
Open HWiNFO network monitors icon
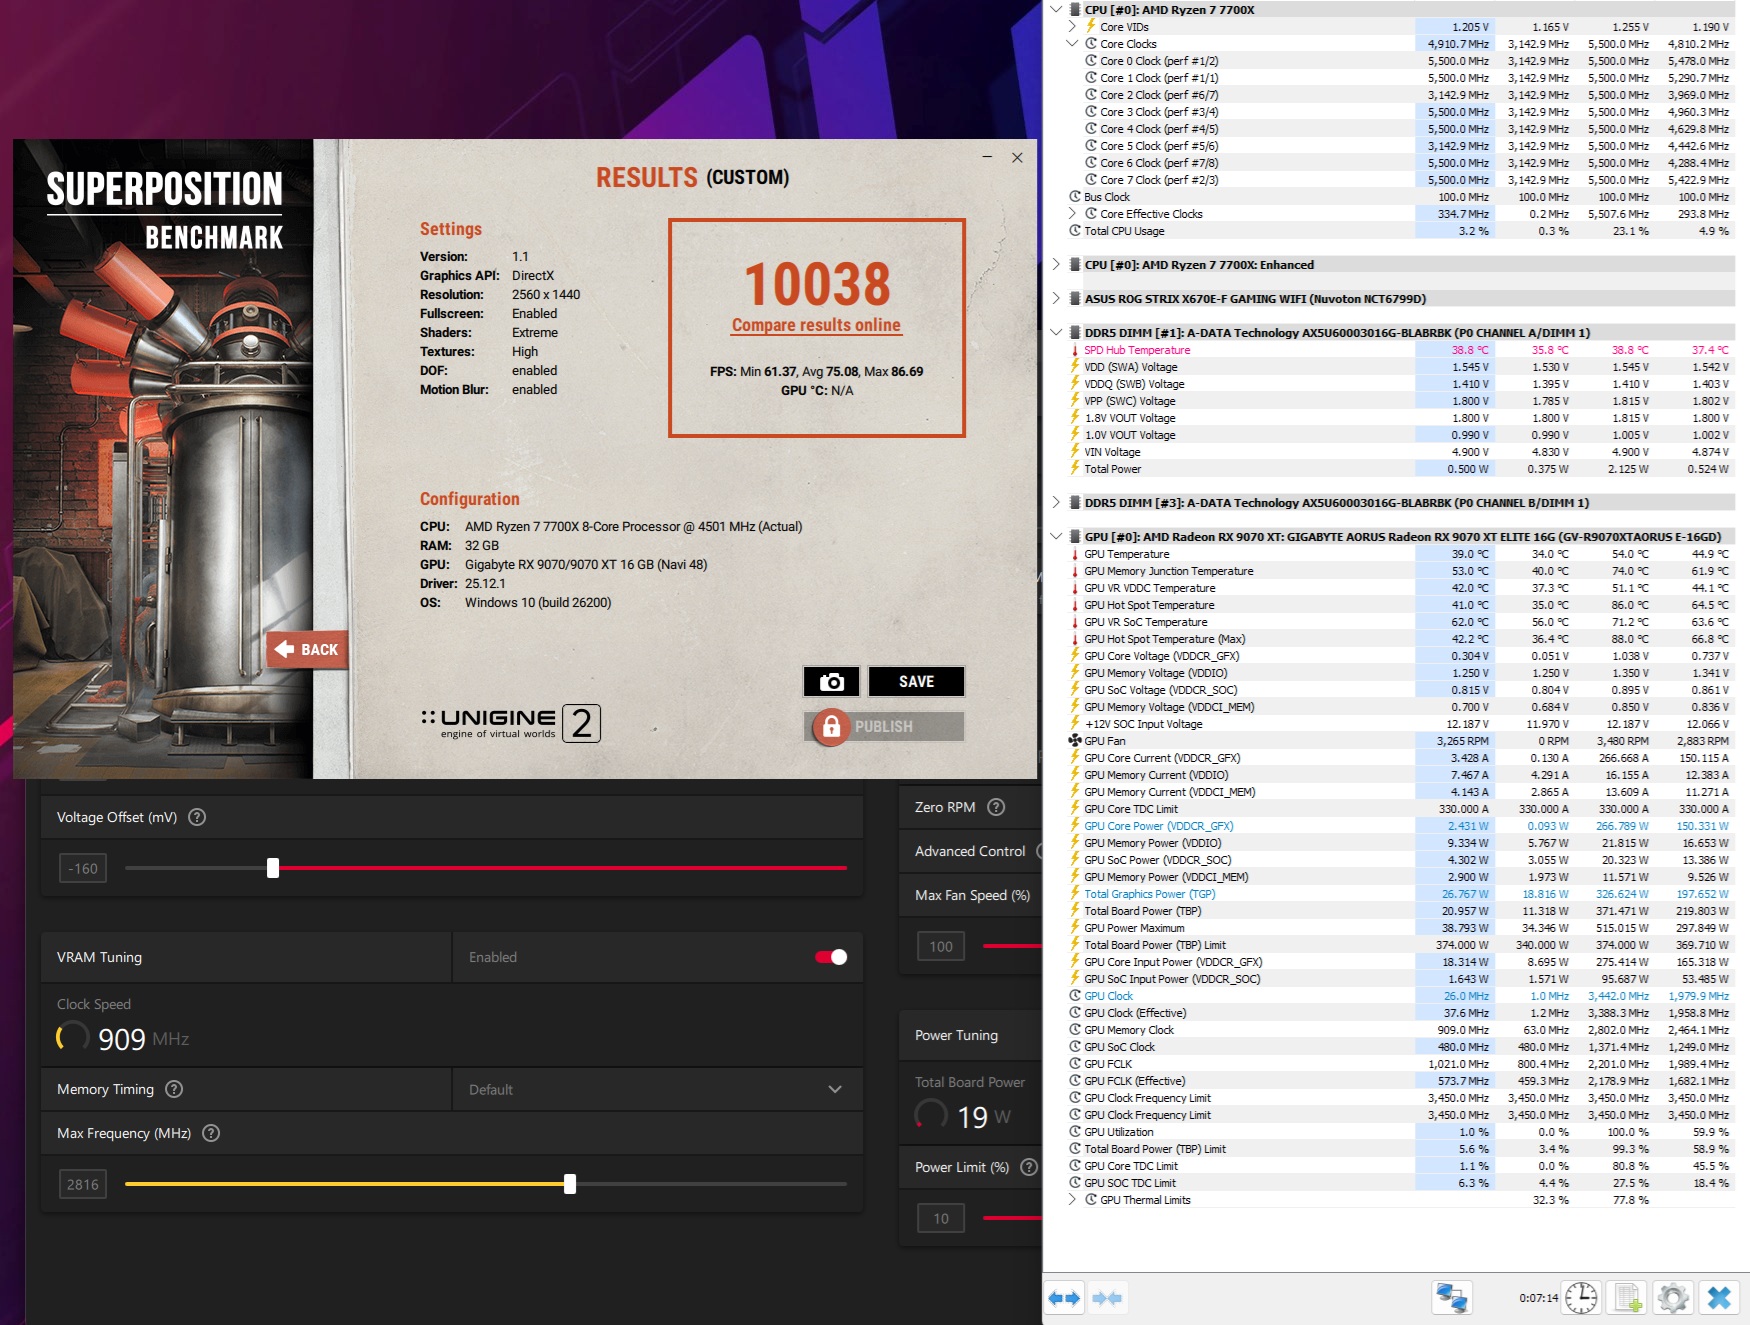1452,1298
